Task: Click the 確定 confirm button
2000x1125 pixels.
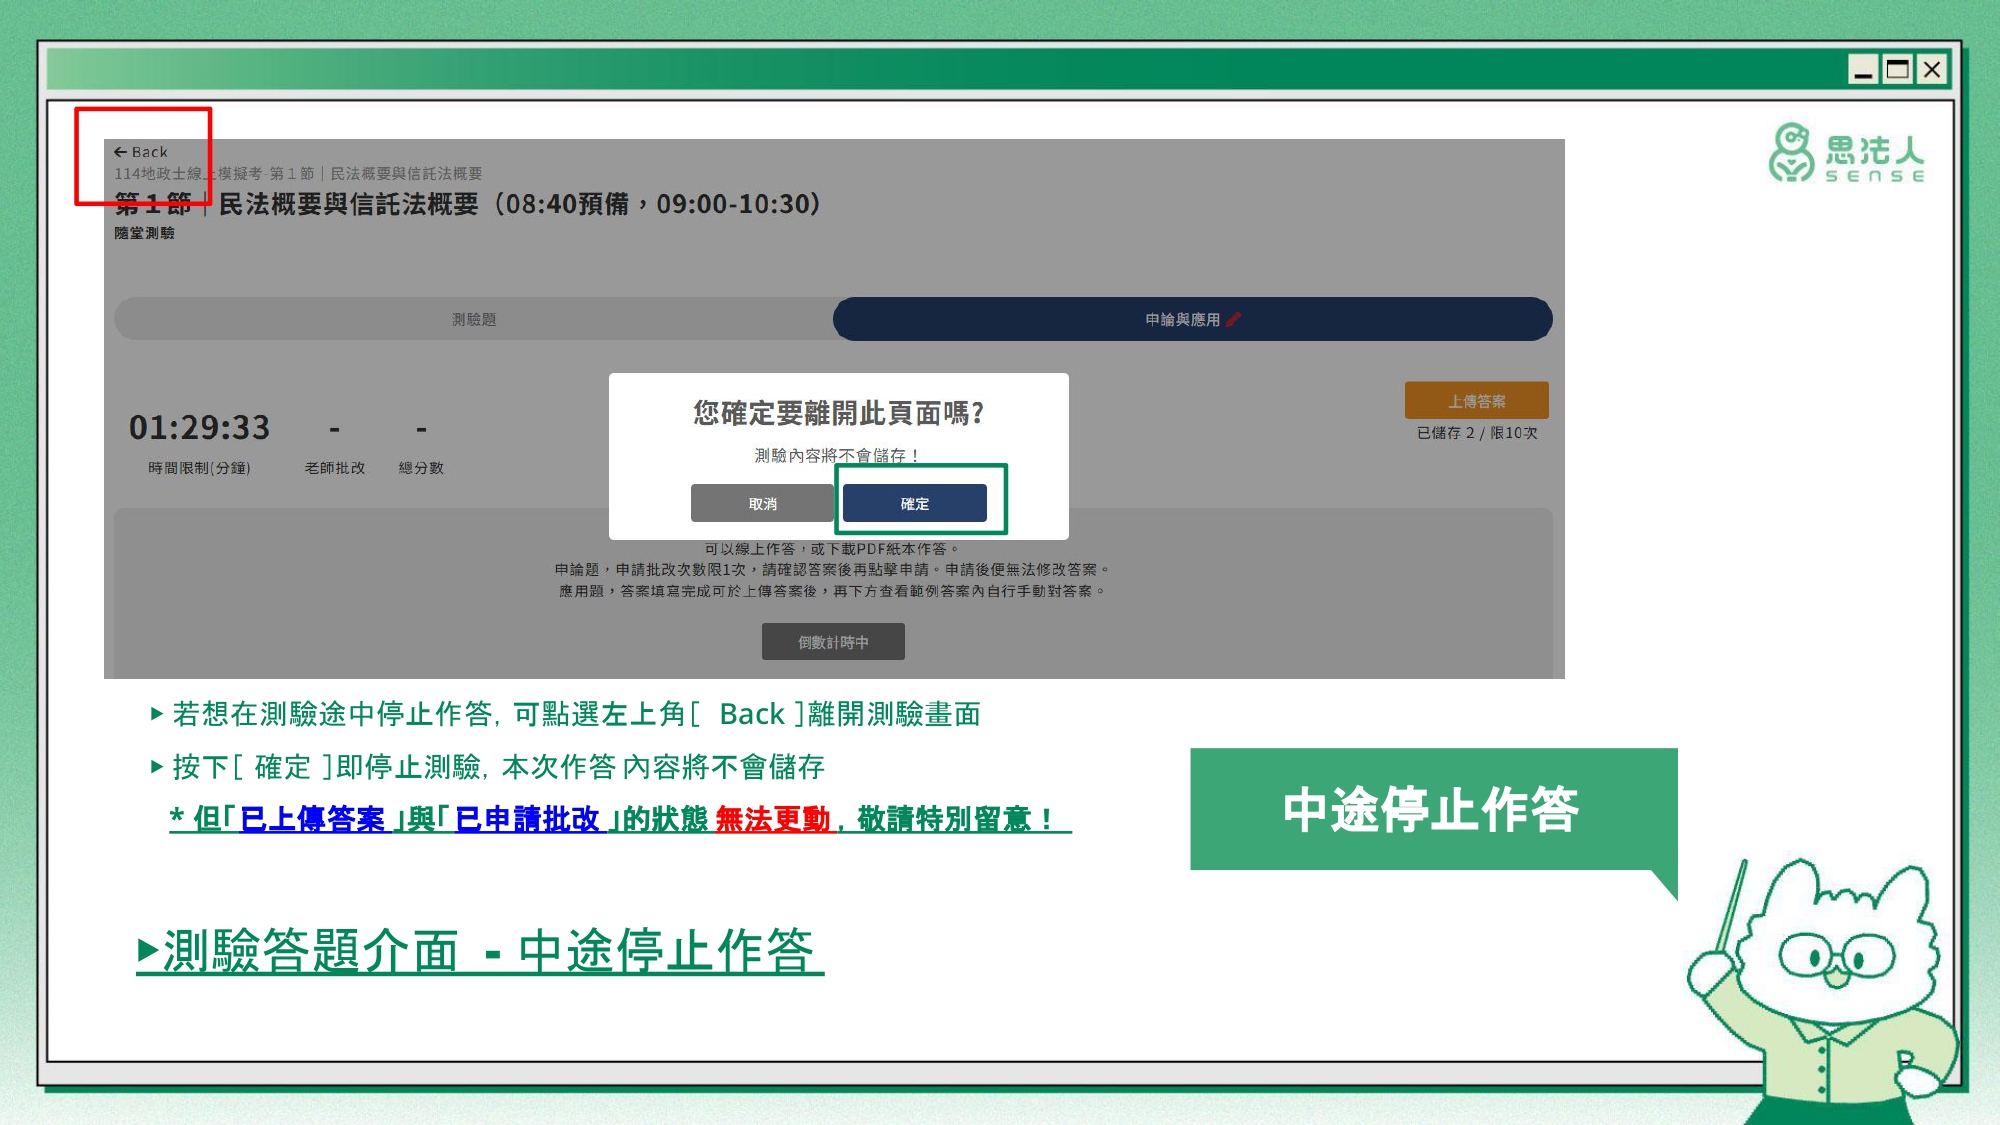Action: point(914,503)
